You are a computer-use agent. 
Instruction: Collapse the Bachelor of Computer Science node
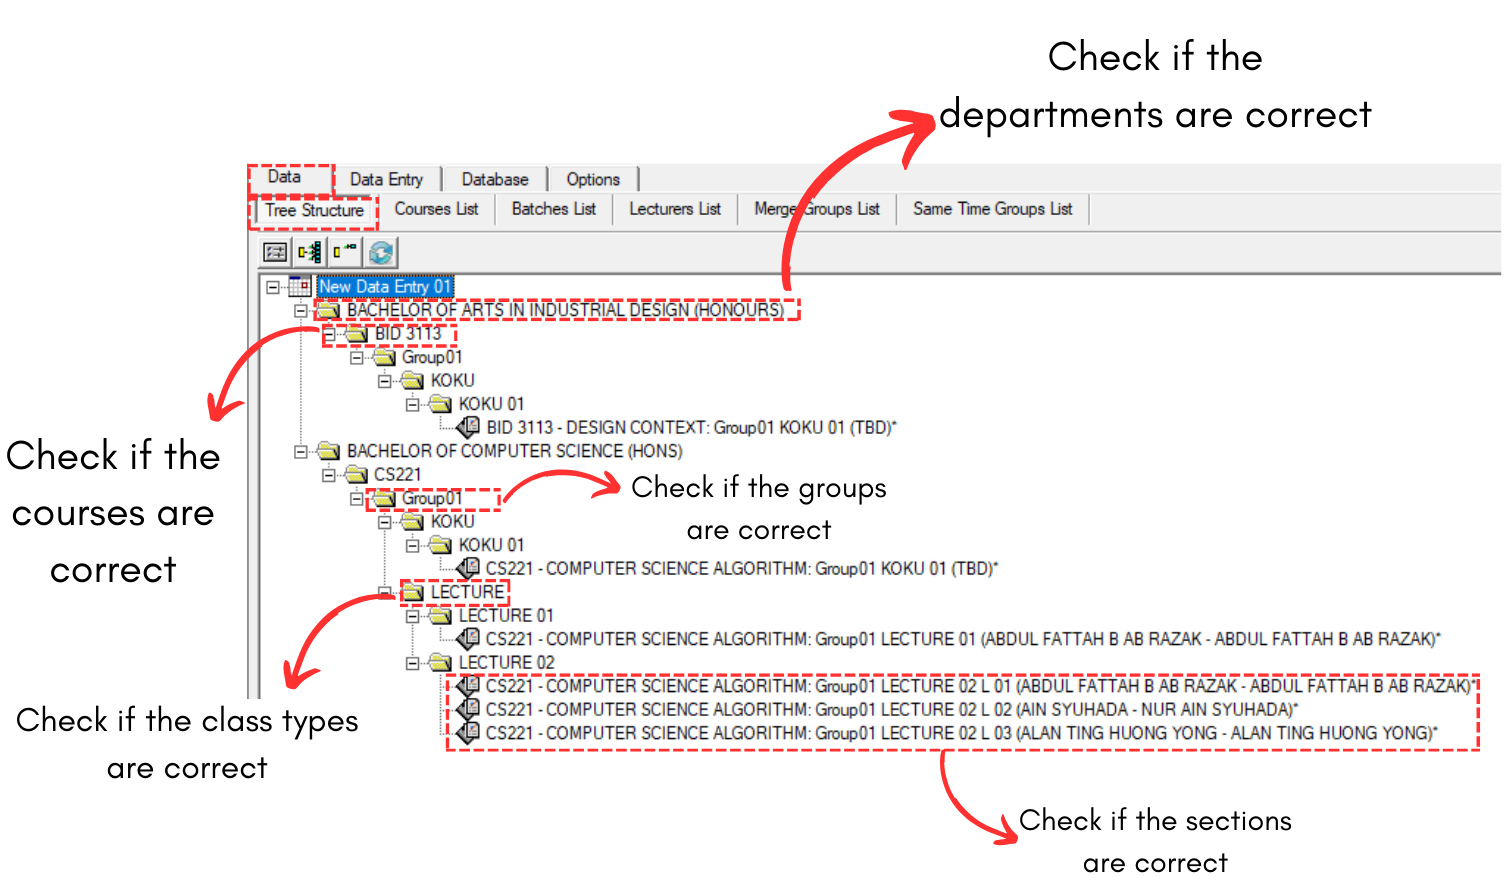(x=300, y=452)
